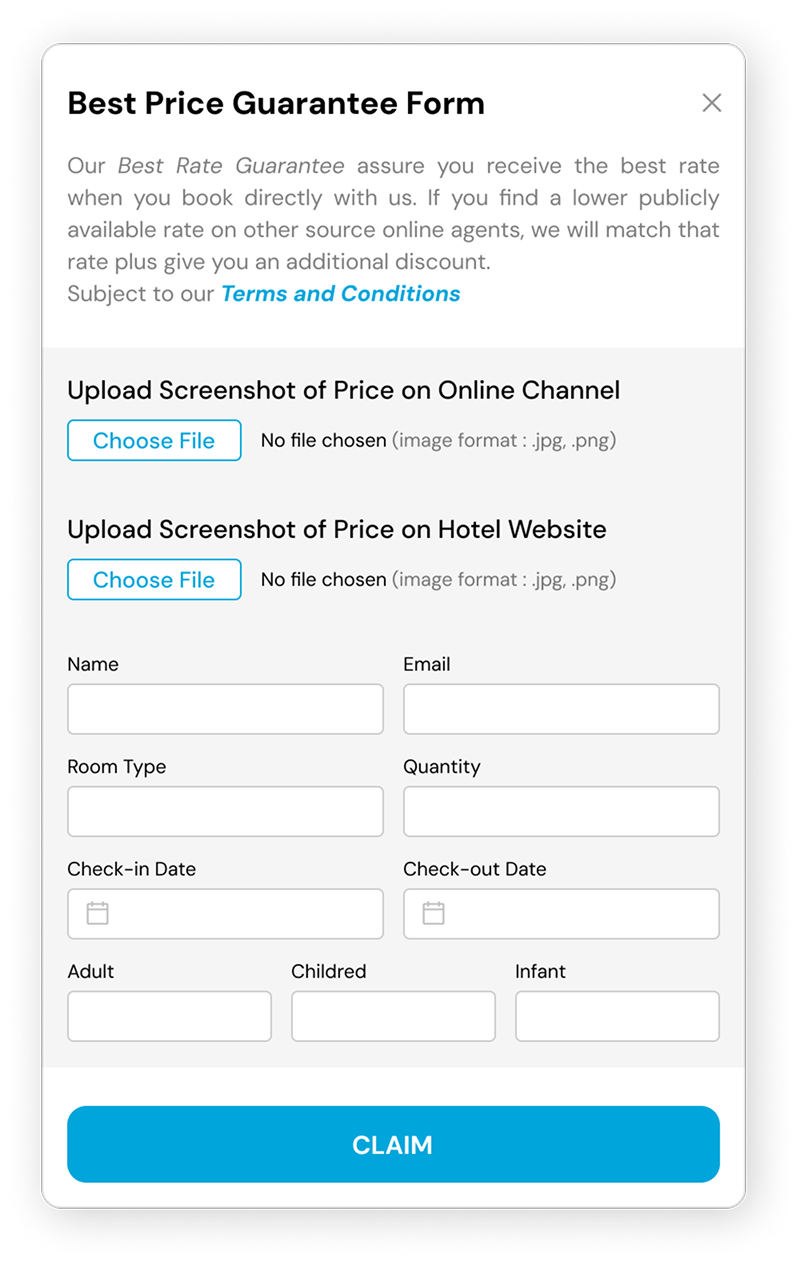Open the Check-out Date field
This screenshot has height=1262, width=800.
click(561, 914)
